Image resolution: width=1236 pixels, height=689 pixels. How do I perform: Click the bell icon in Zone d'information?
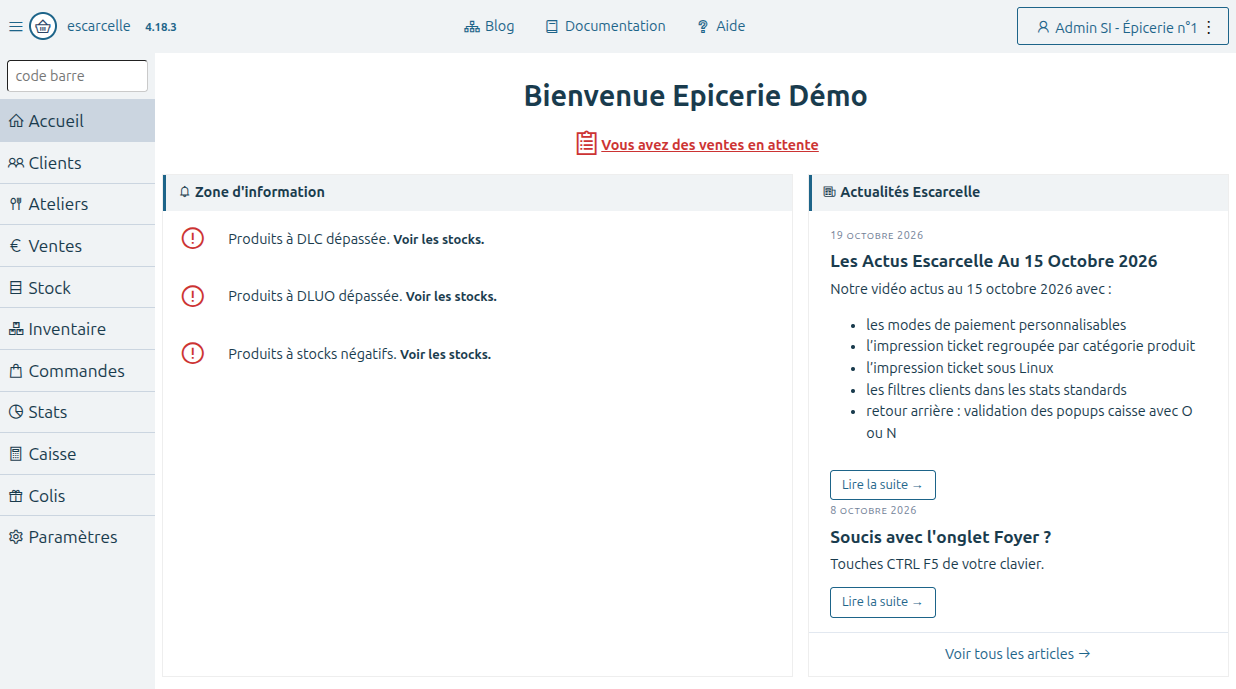(x=184, y=192)
